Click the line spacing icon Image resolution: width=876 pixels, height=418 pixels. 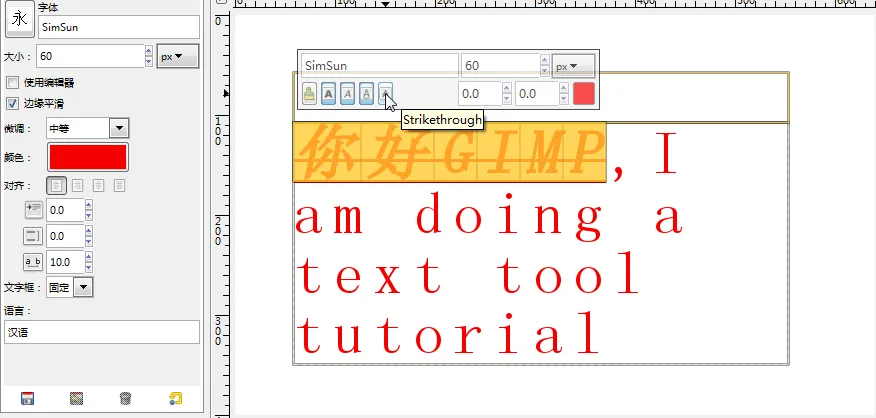(34, 236)
